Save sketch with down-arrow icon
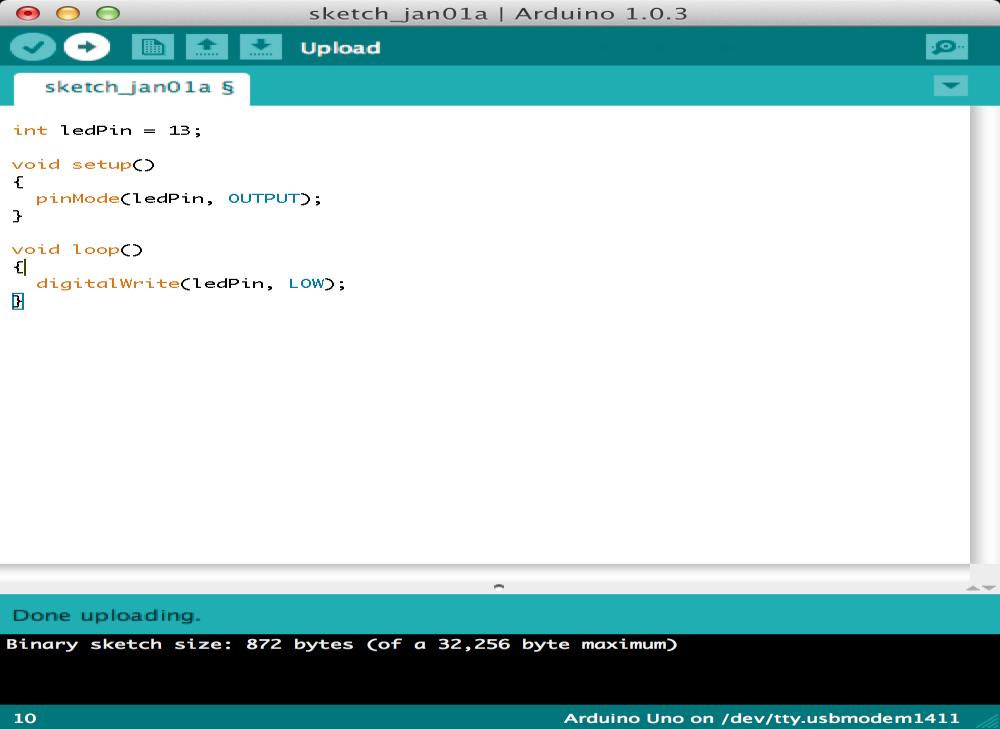Screen dimensions: 1000x729 coord(260,47)
